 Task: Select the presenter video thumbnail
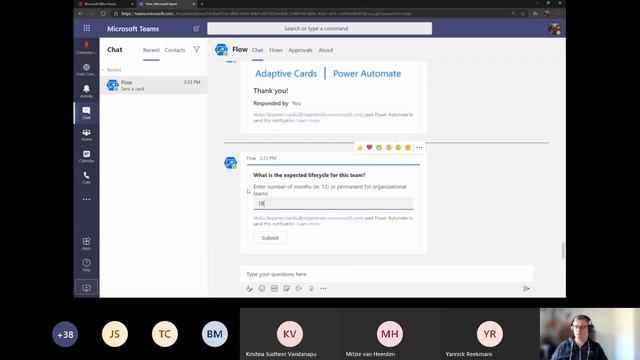(590, 334)
